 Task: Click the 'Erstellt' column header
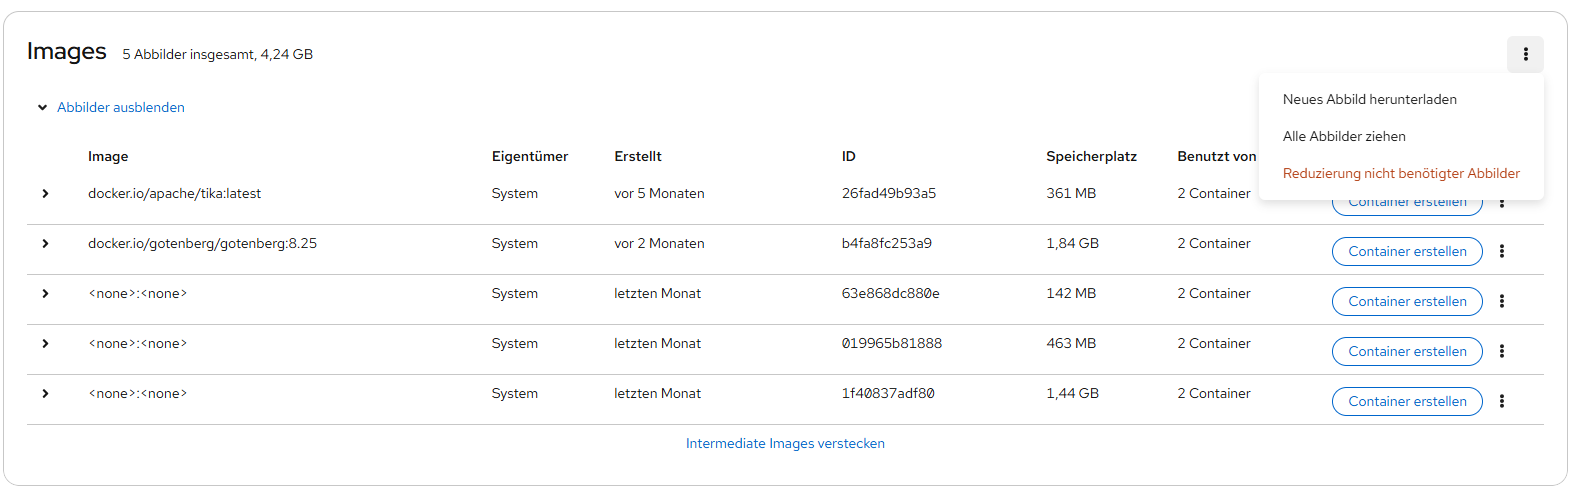[638, 156]
